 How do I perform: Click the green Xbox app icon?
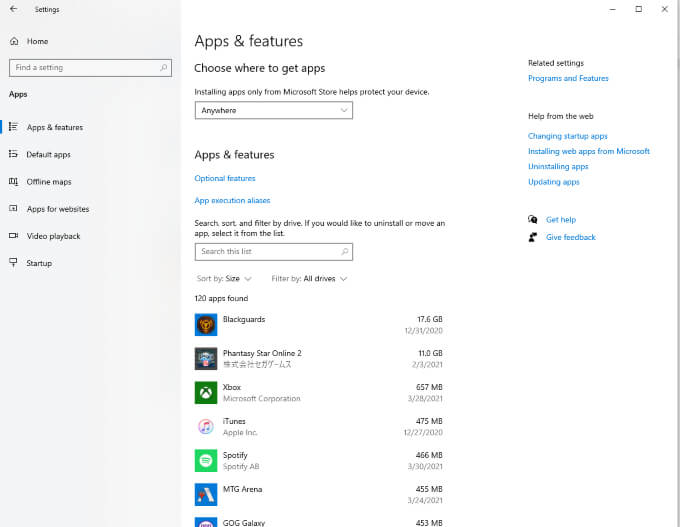206,393
